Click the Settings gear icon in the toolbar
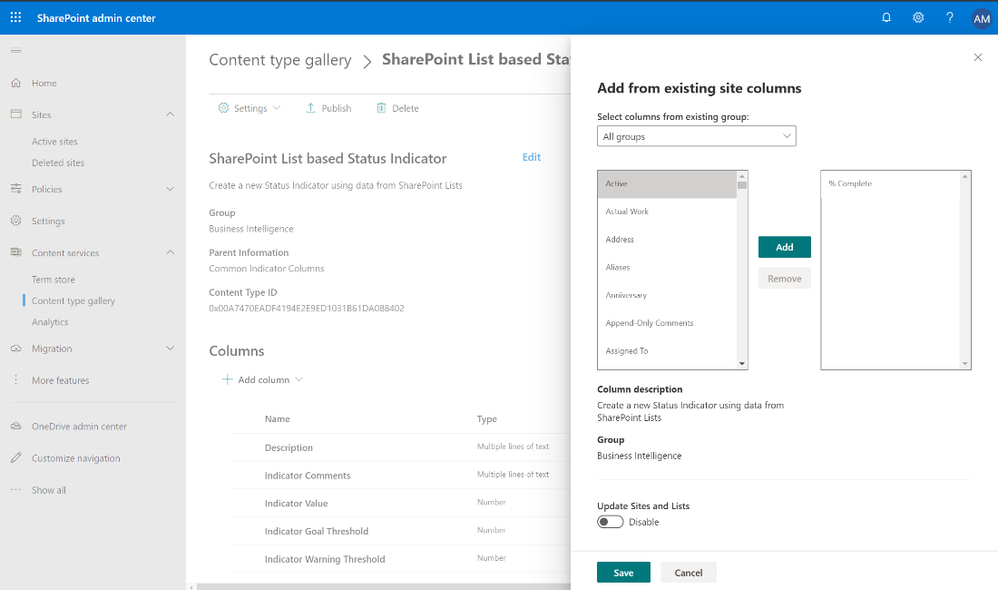The image size is (998, 590). click(223, 108)
